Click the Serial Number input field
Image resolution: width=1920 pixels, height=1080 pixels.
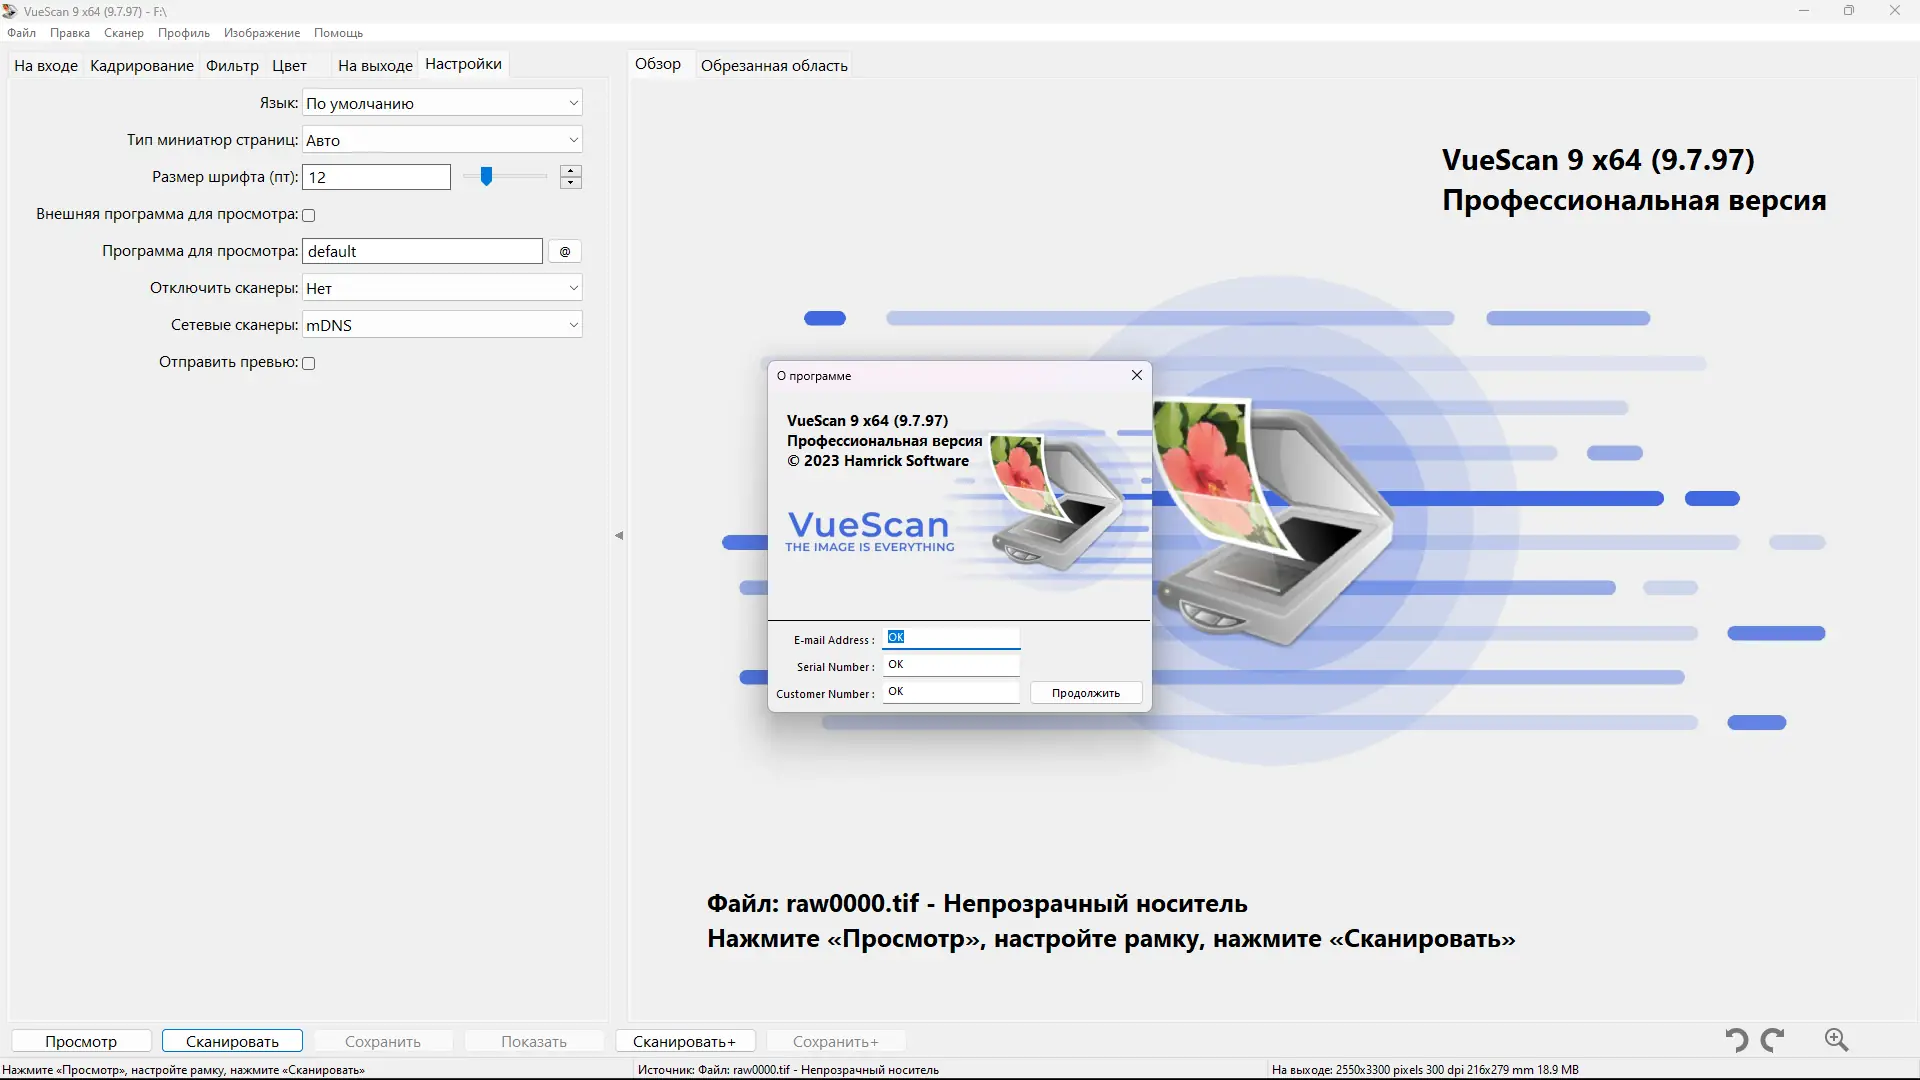click(951, 665)
